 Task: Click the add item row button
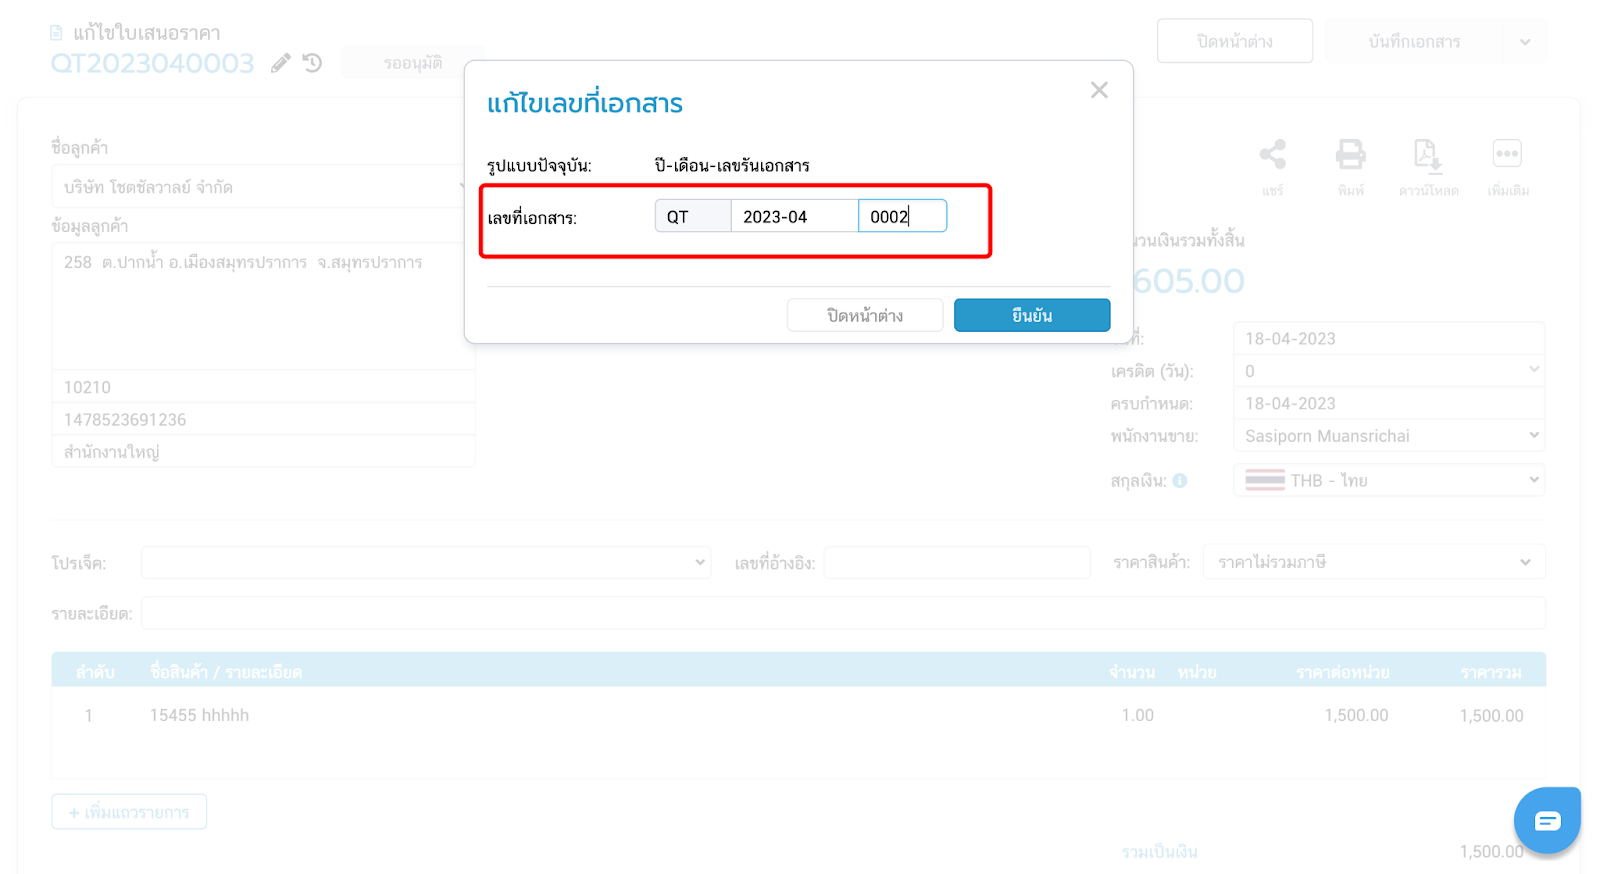129,812
